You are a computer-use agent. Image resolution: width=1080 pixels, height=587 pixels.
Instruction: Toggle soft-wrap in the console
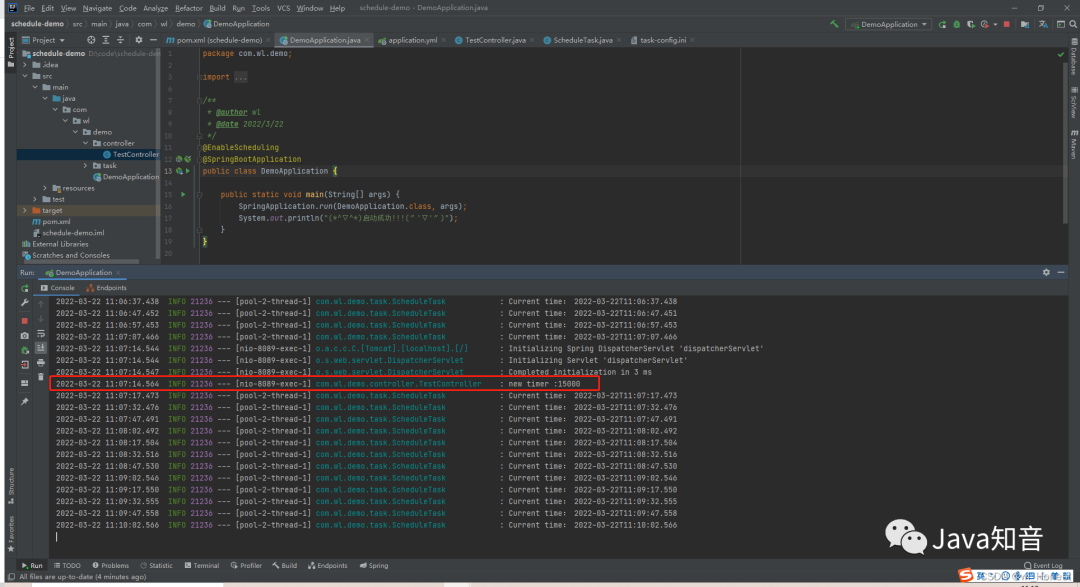(41, 333)
